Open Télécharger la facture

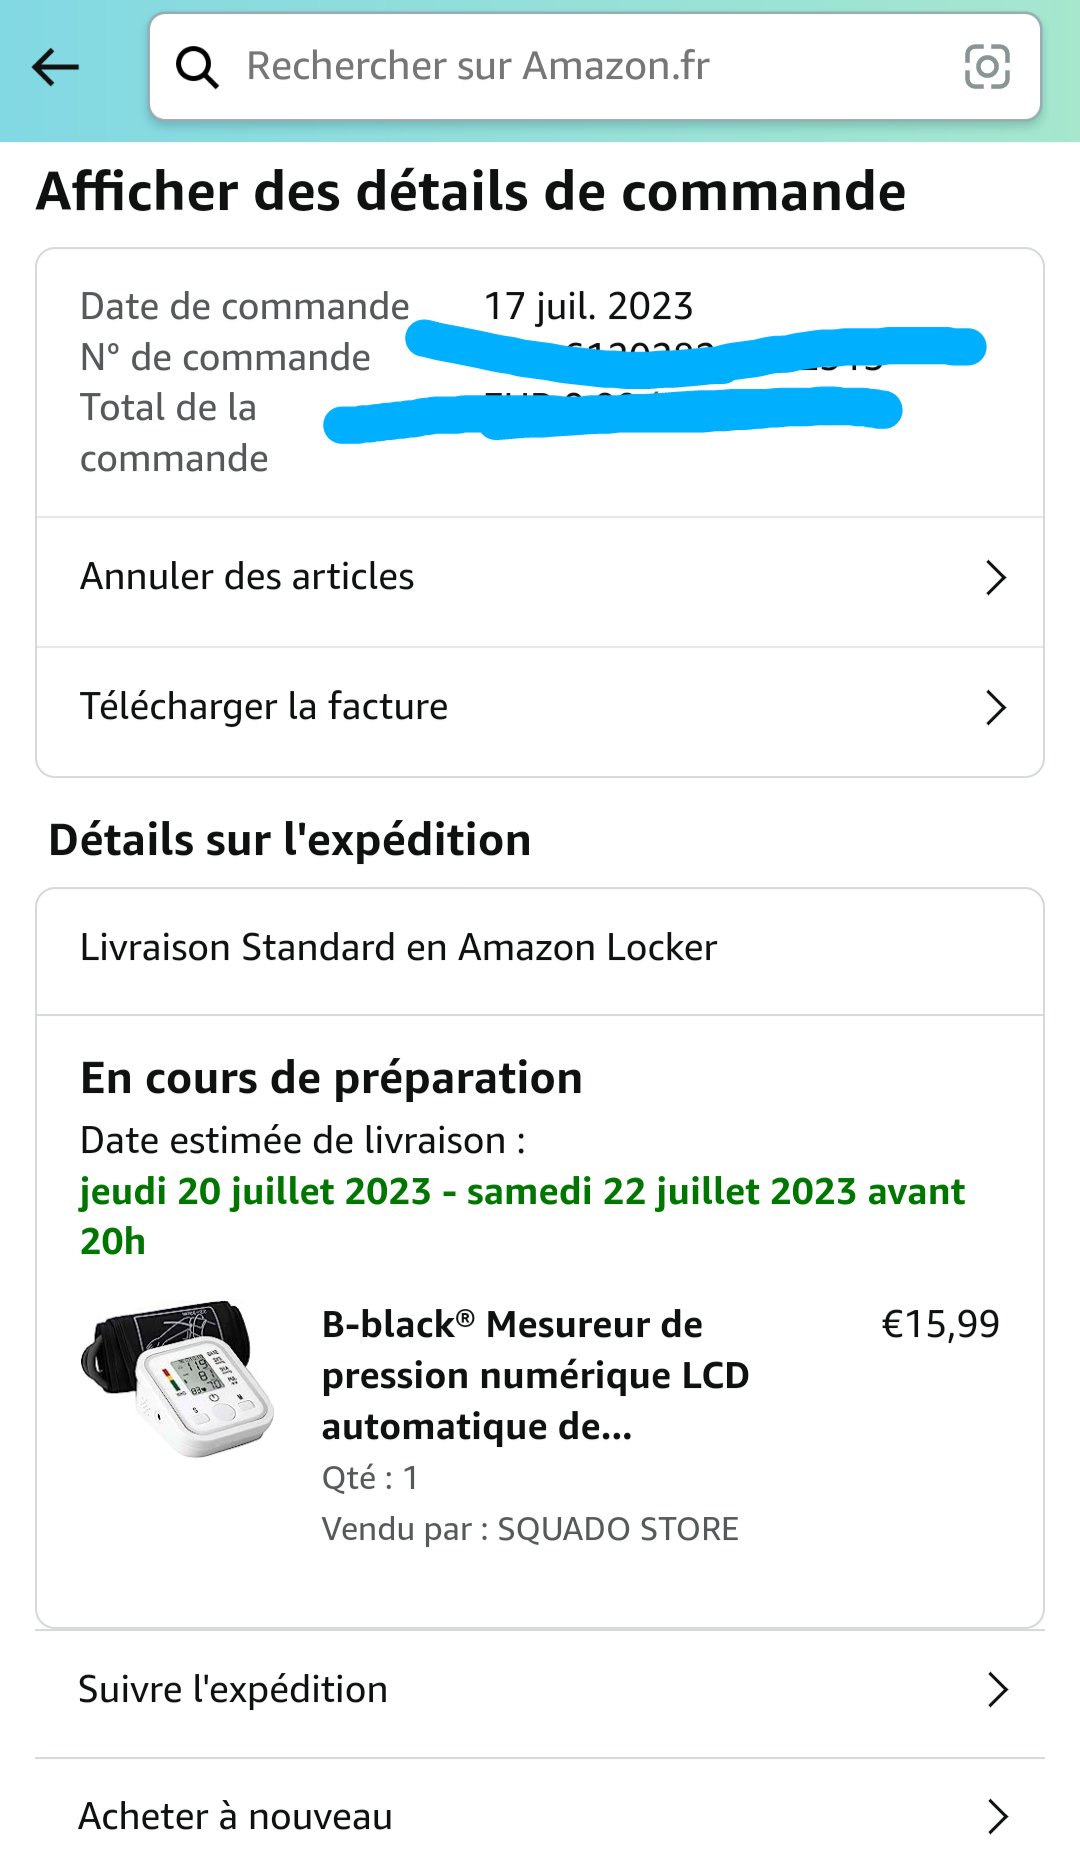click(540, 708)
